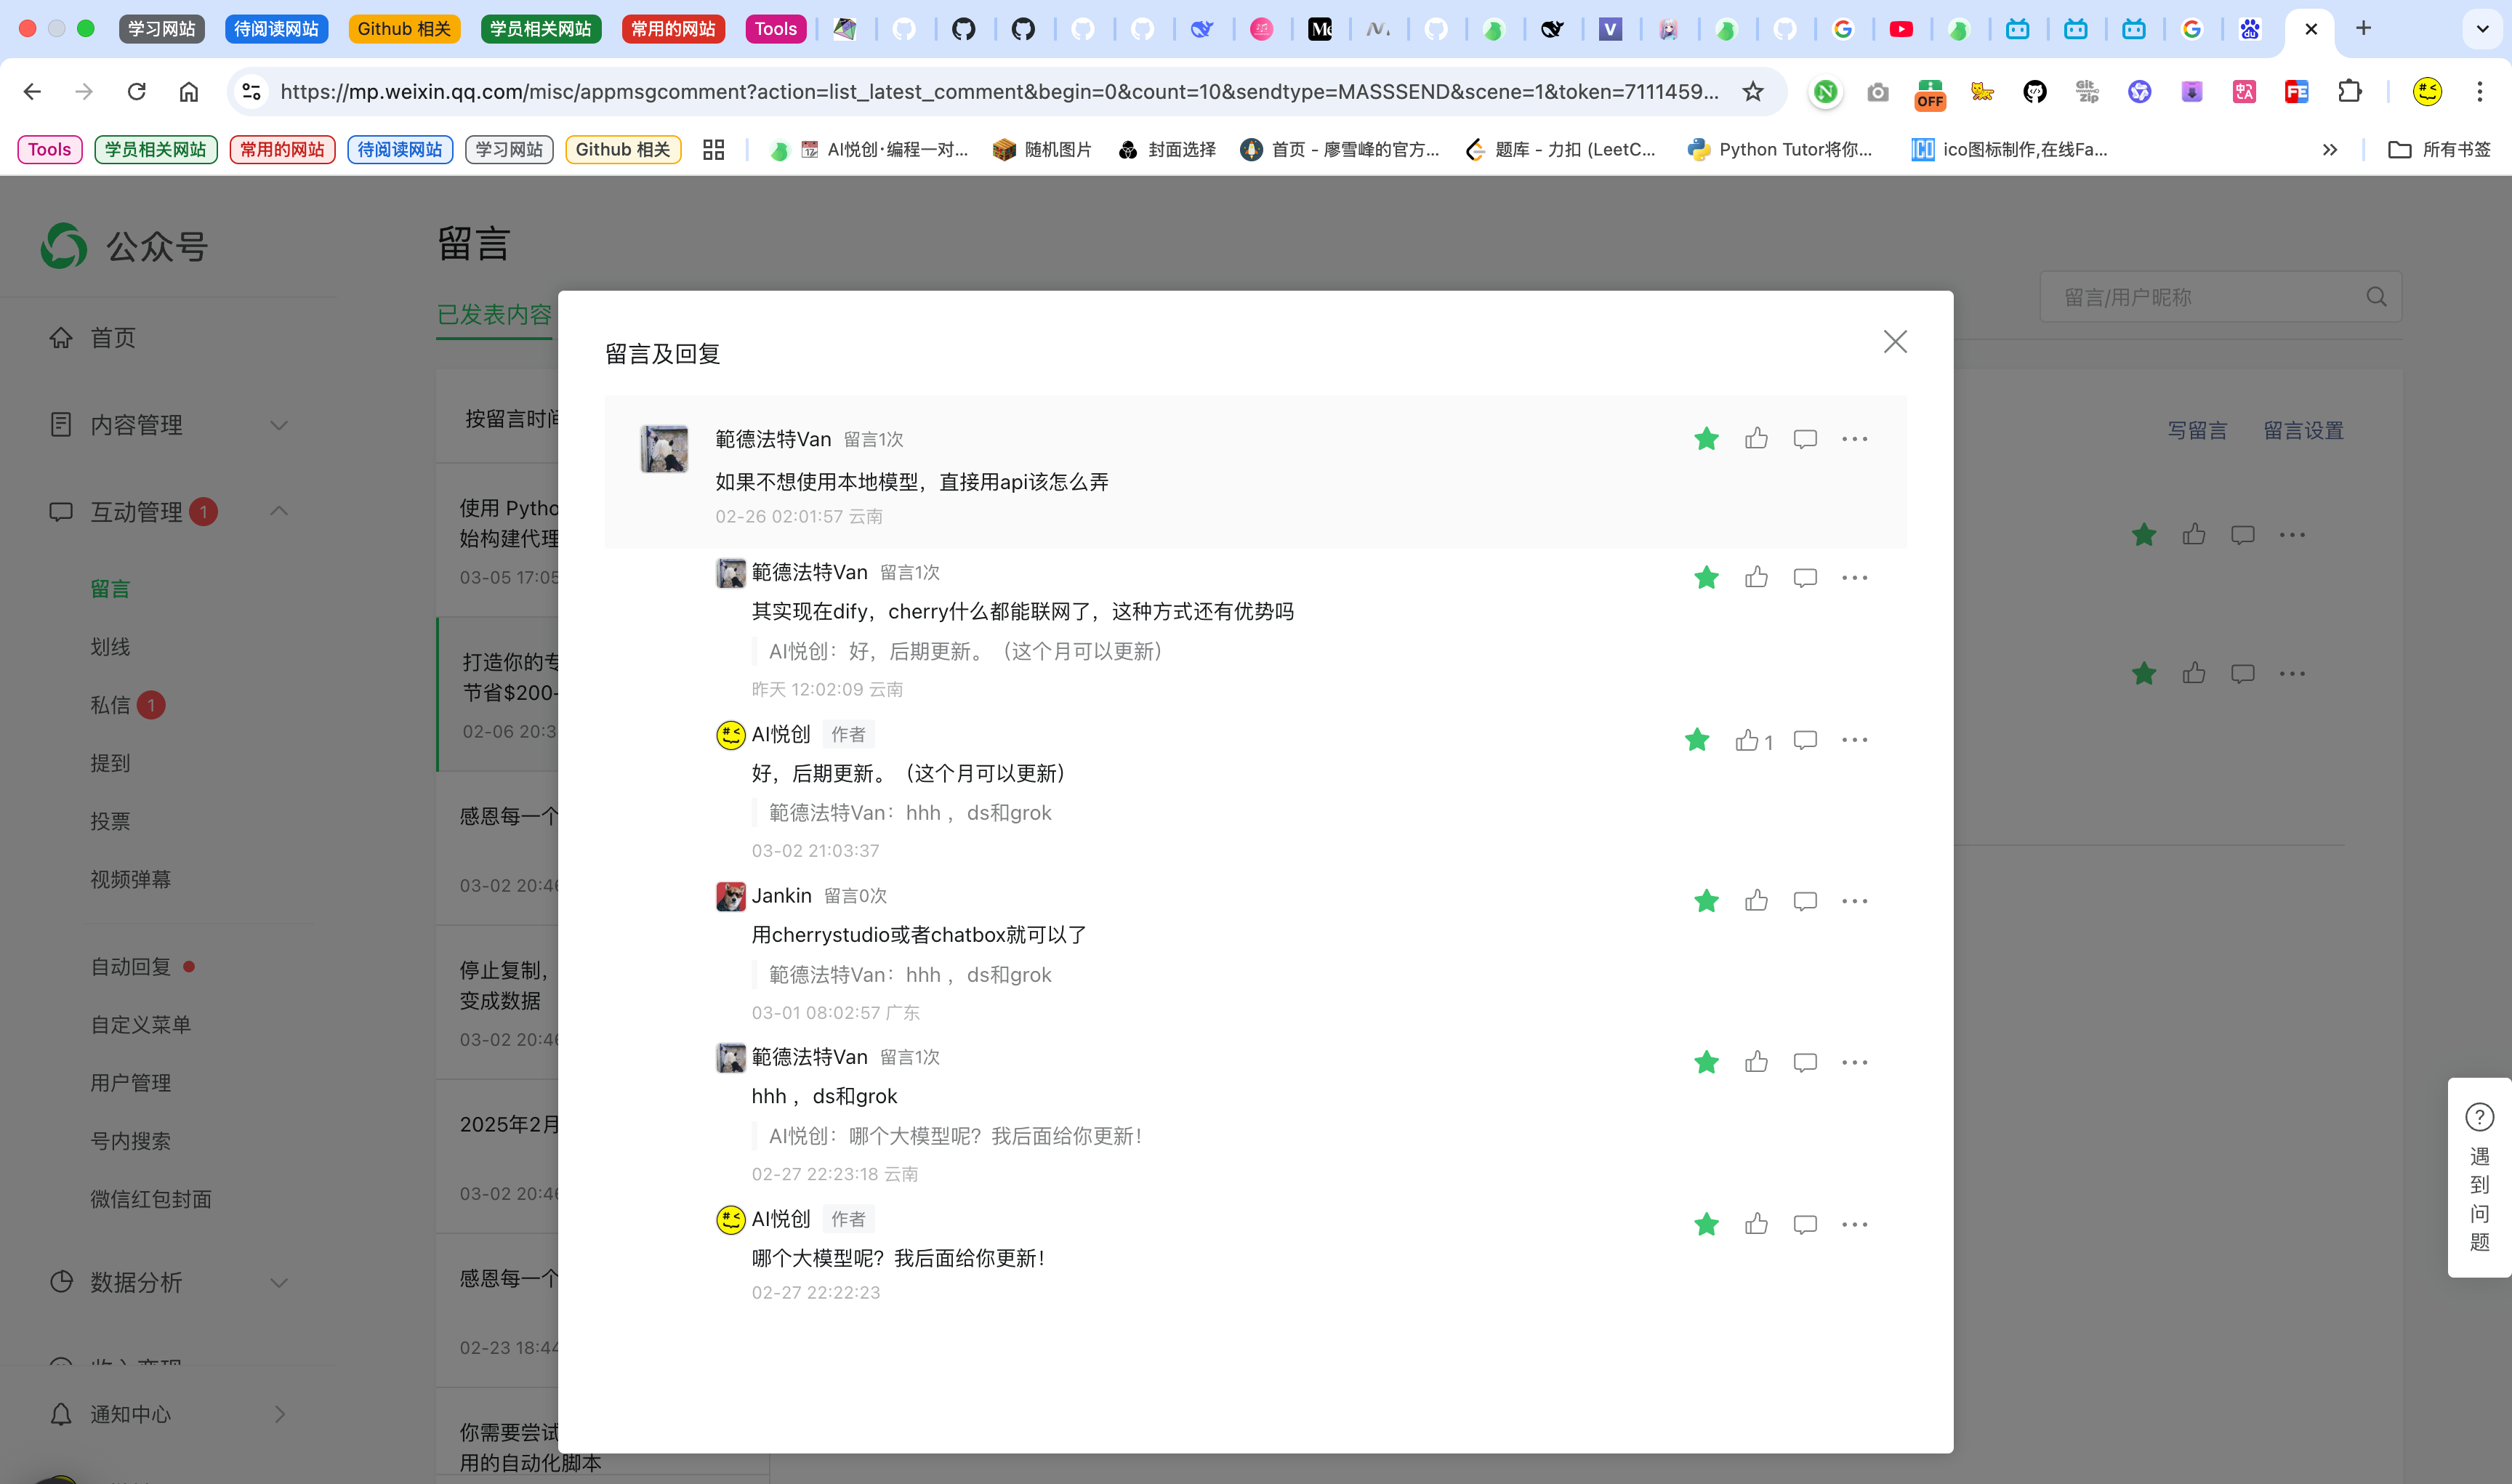Toggle star on '好，后期更新' author reply
The height and width of the screenshot is (1484, 2512).
tap(1697, 740)
